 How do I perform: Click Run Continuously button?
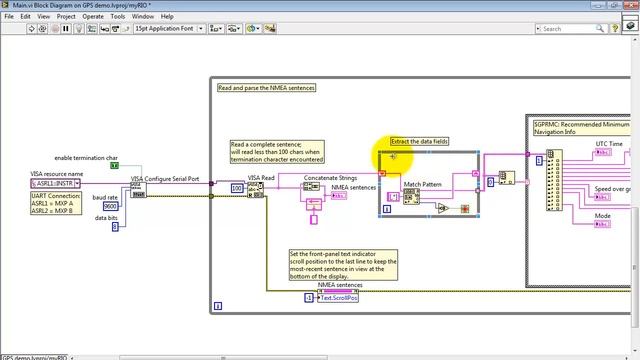[42, 29]
